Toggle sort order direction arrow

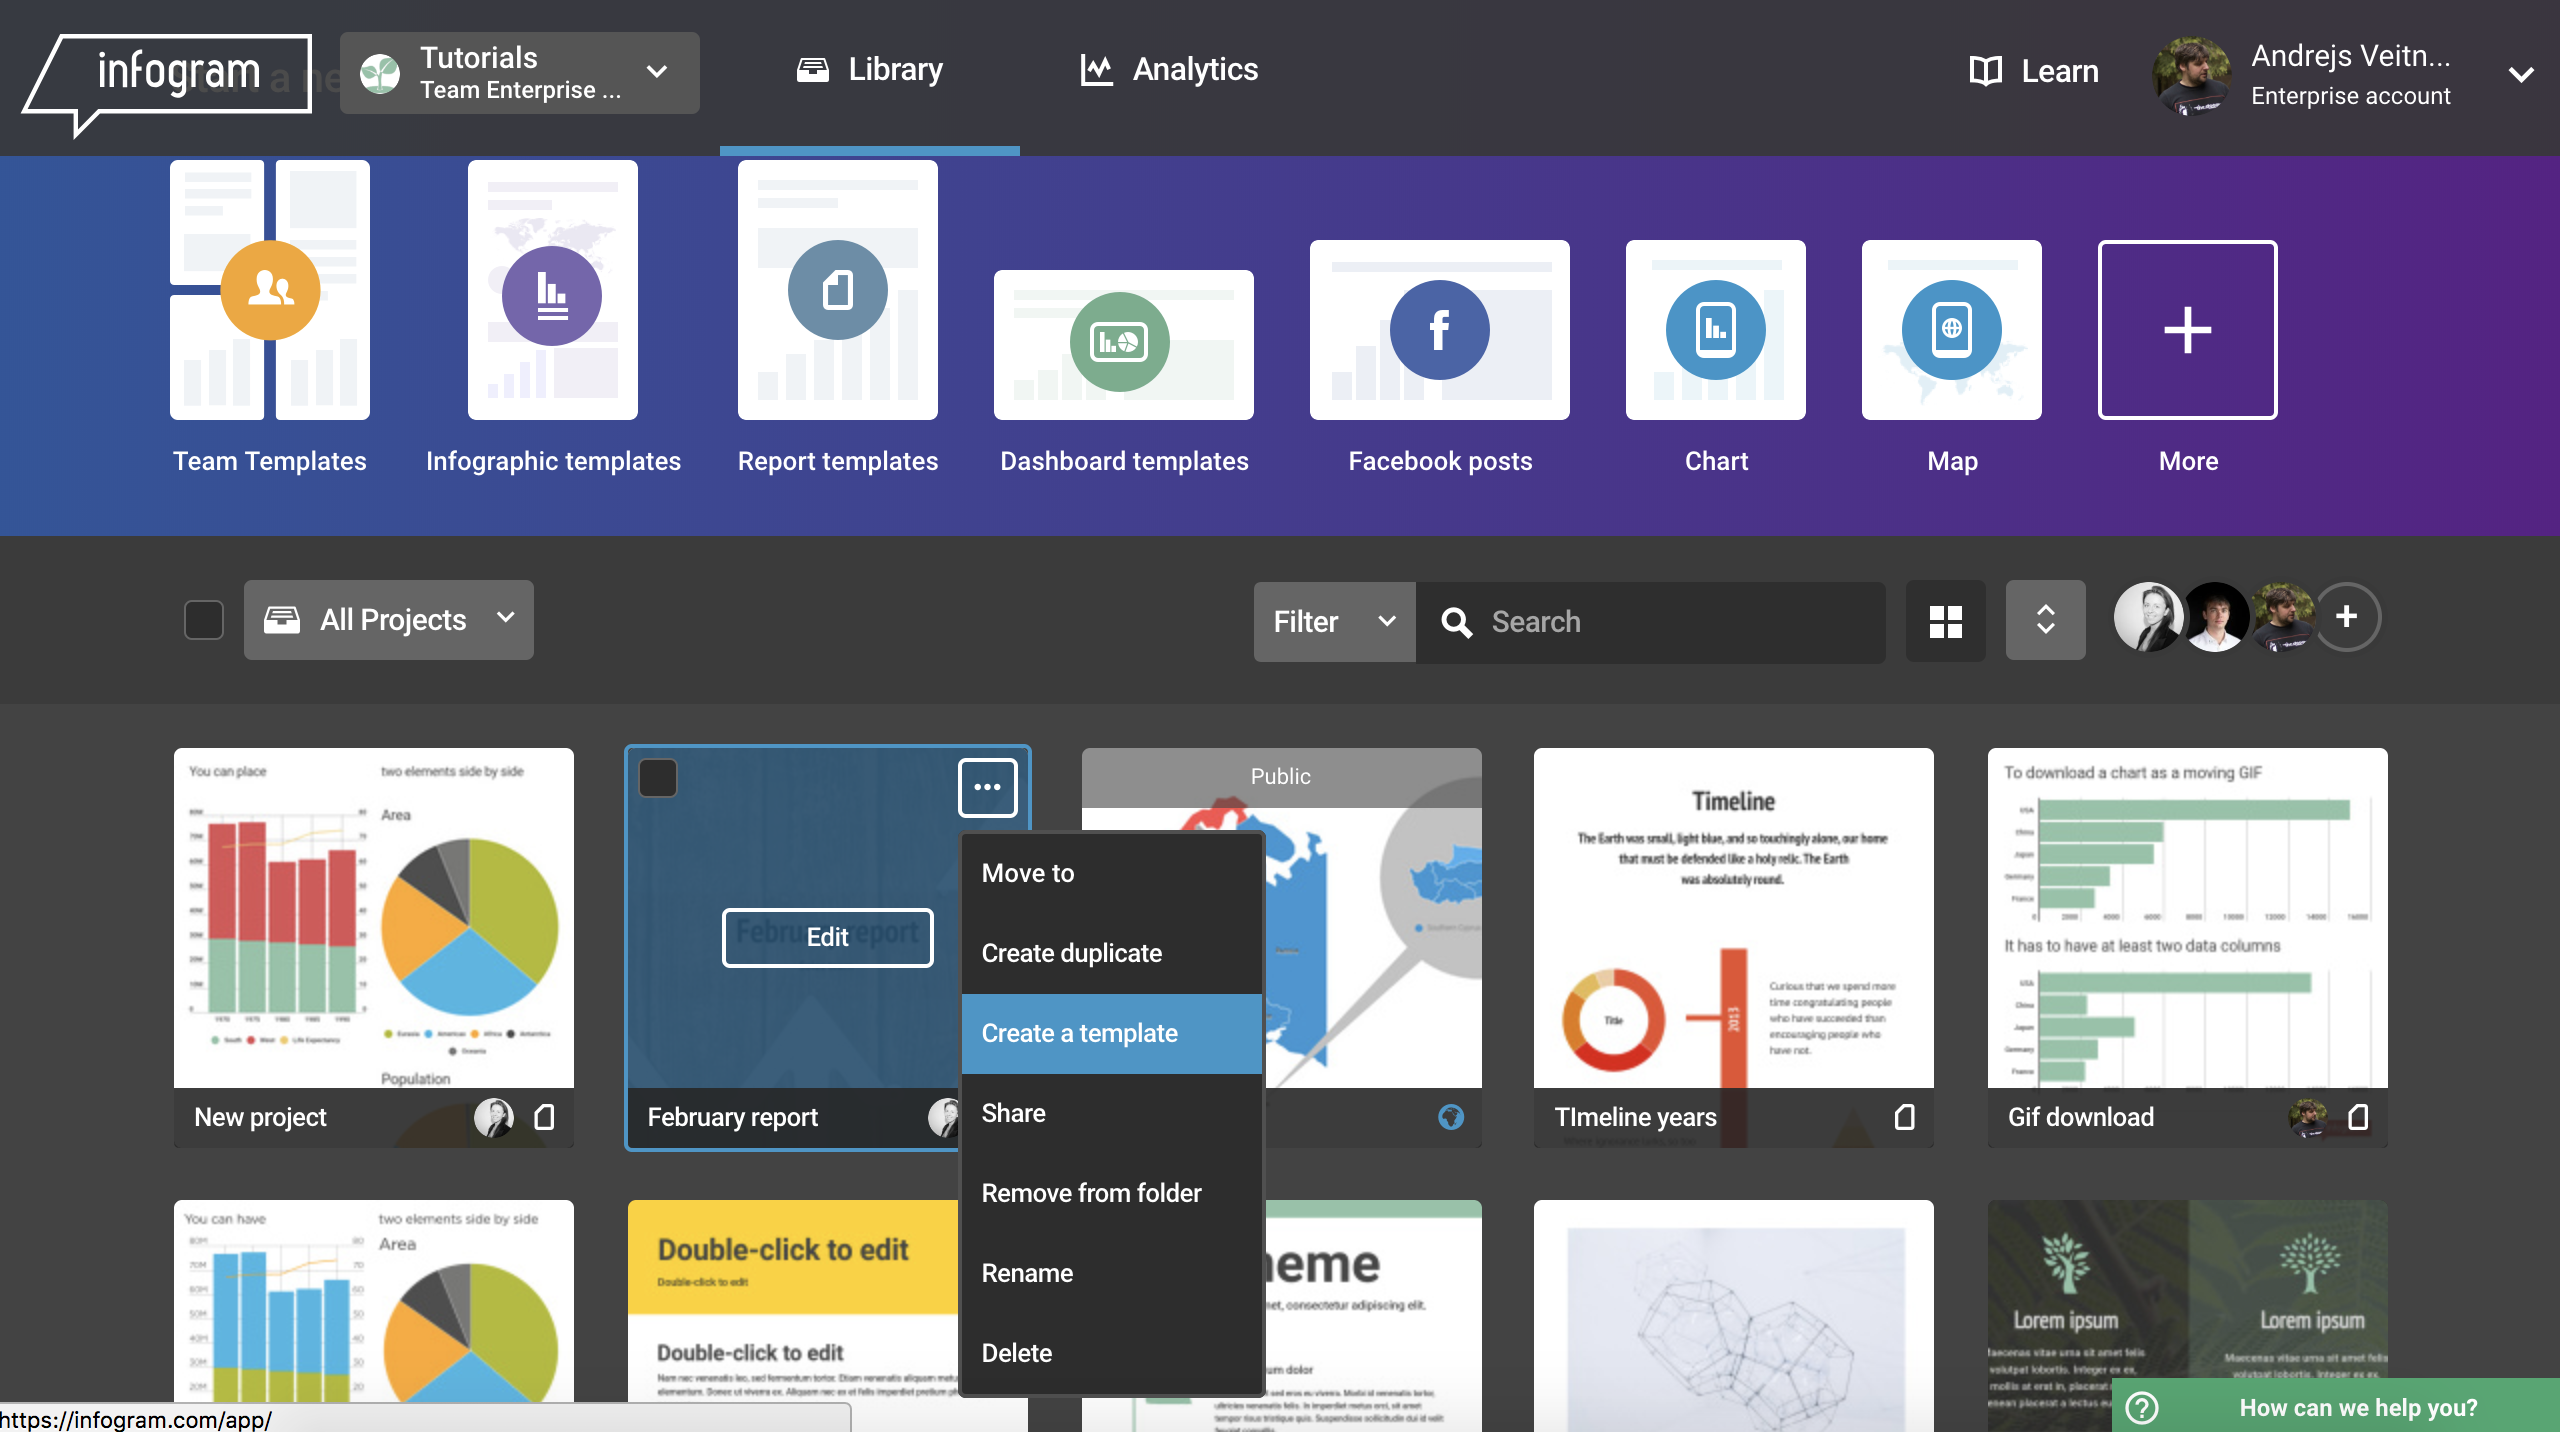pos(2043,621)
